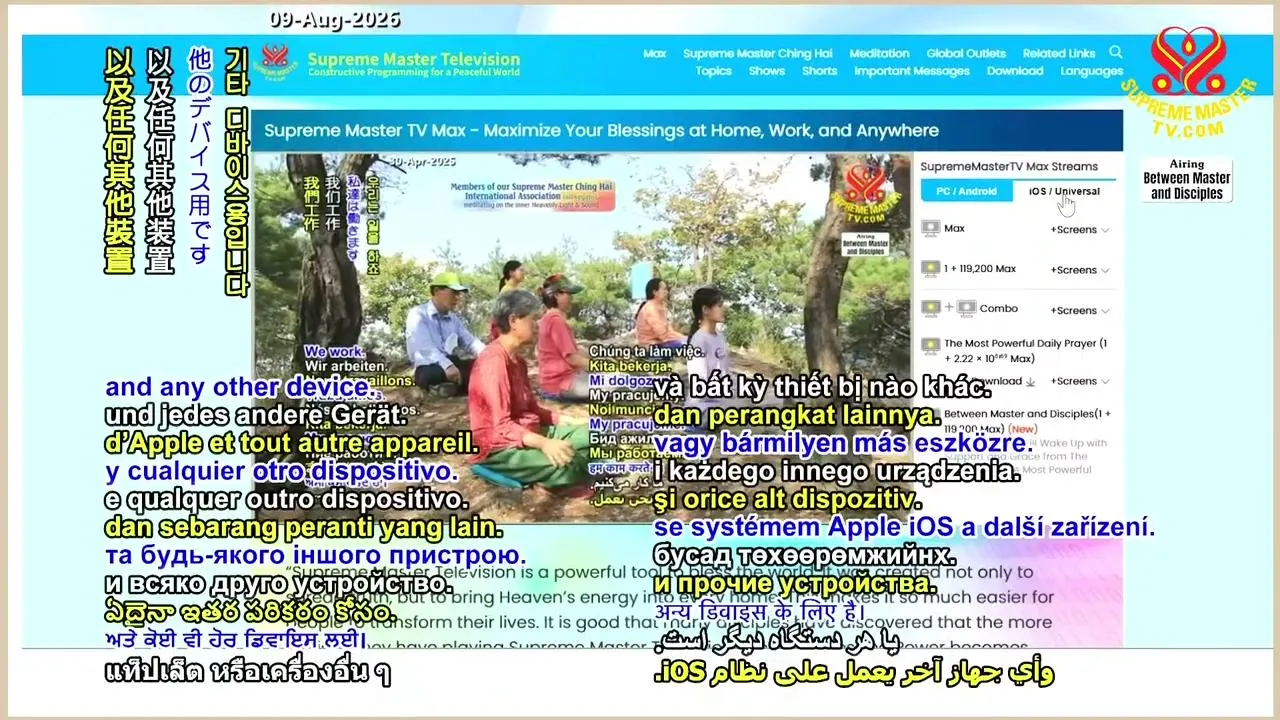Open Related Links in navigation

pyautogui.click(x=1059, y=54)
